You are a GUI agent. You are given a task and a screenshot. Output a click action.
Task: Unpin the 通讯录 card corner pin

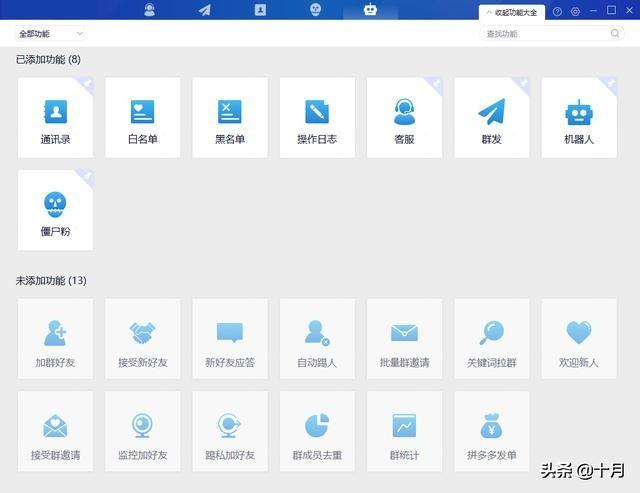[86, 84]
